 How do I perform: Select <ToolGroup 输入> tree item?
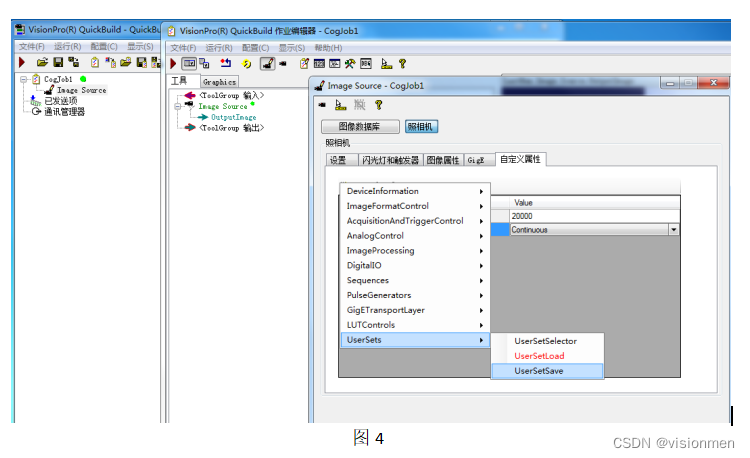[x=232, y=96]
